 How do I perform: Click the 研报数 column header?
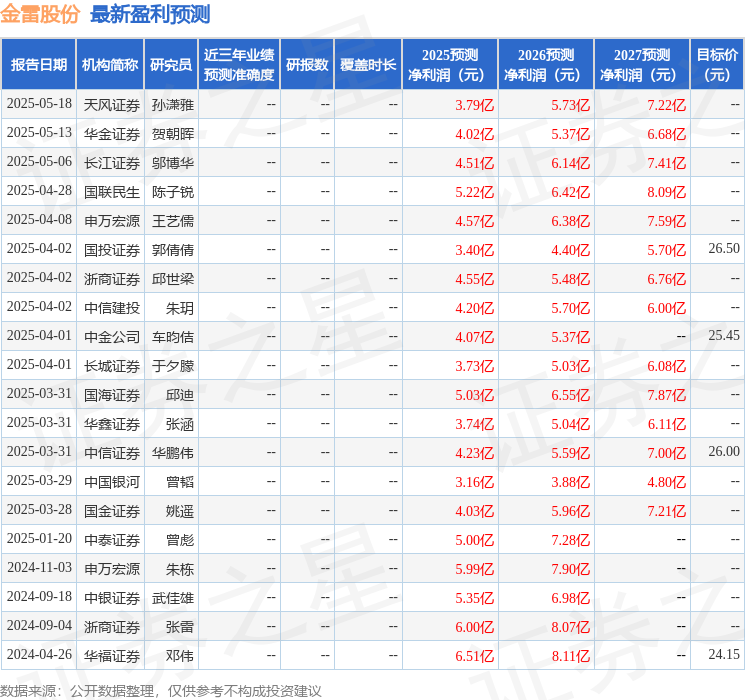pyautogui.click(x=307, y=65)
